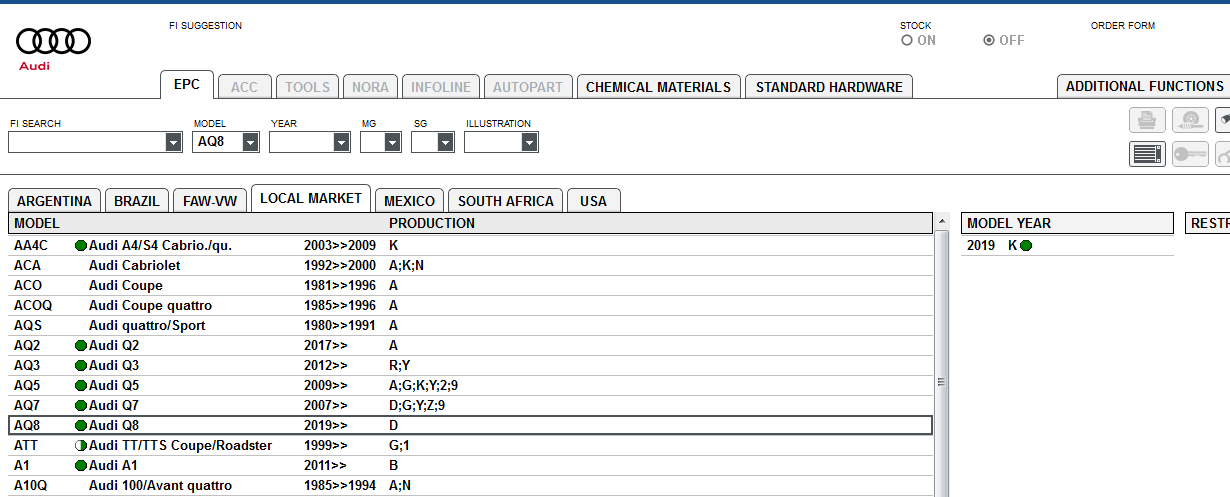The width and height of the screenshot is (1230, 497).
Task: Open the TOOLS tab
Action: click(308, 87)
